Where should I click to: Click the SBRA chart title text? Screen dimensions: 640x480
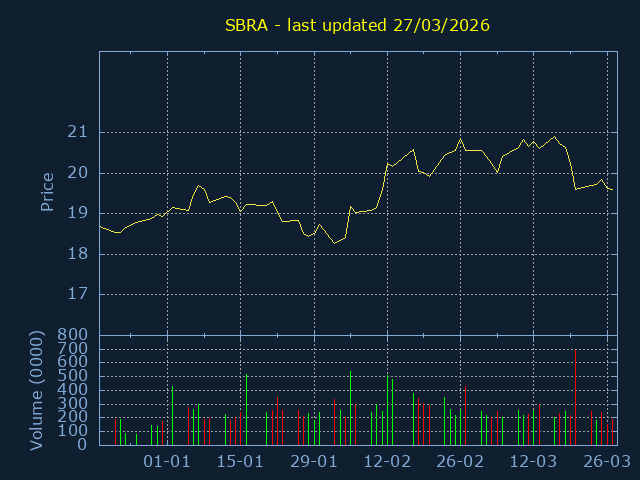(x=357, y=24)
